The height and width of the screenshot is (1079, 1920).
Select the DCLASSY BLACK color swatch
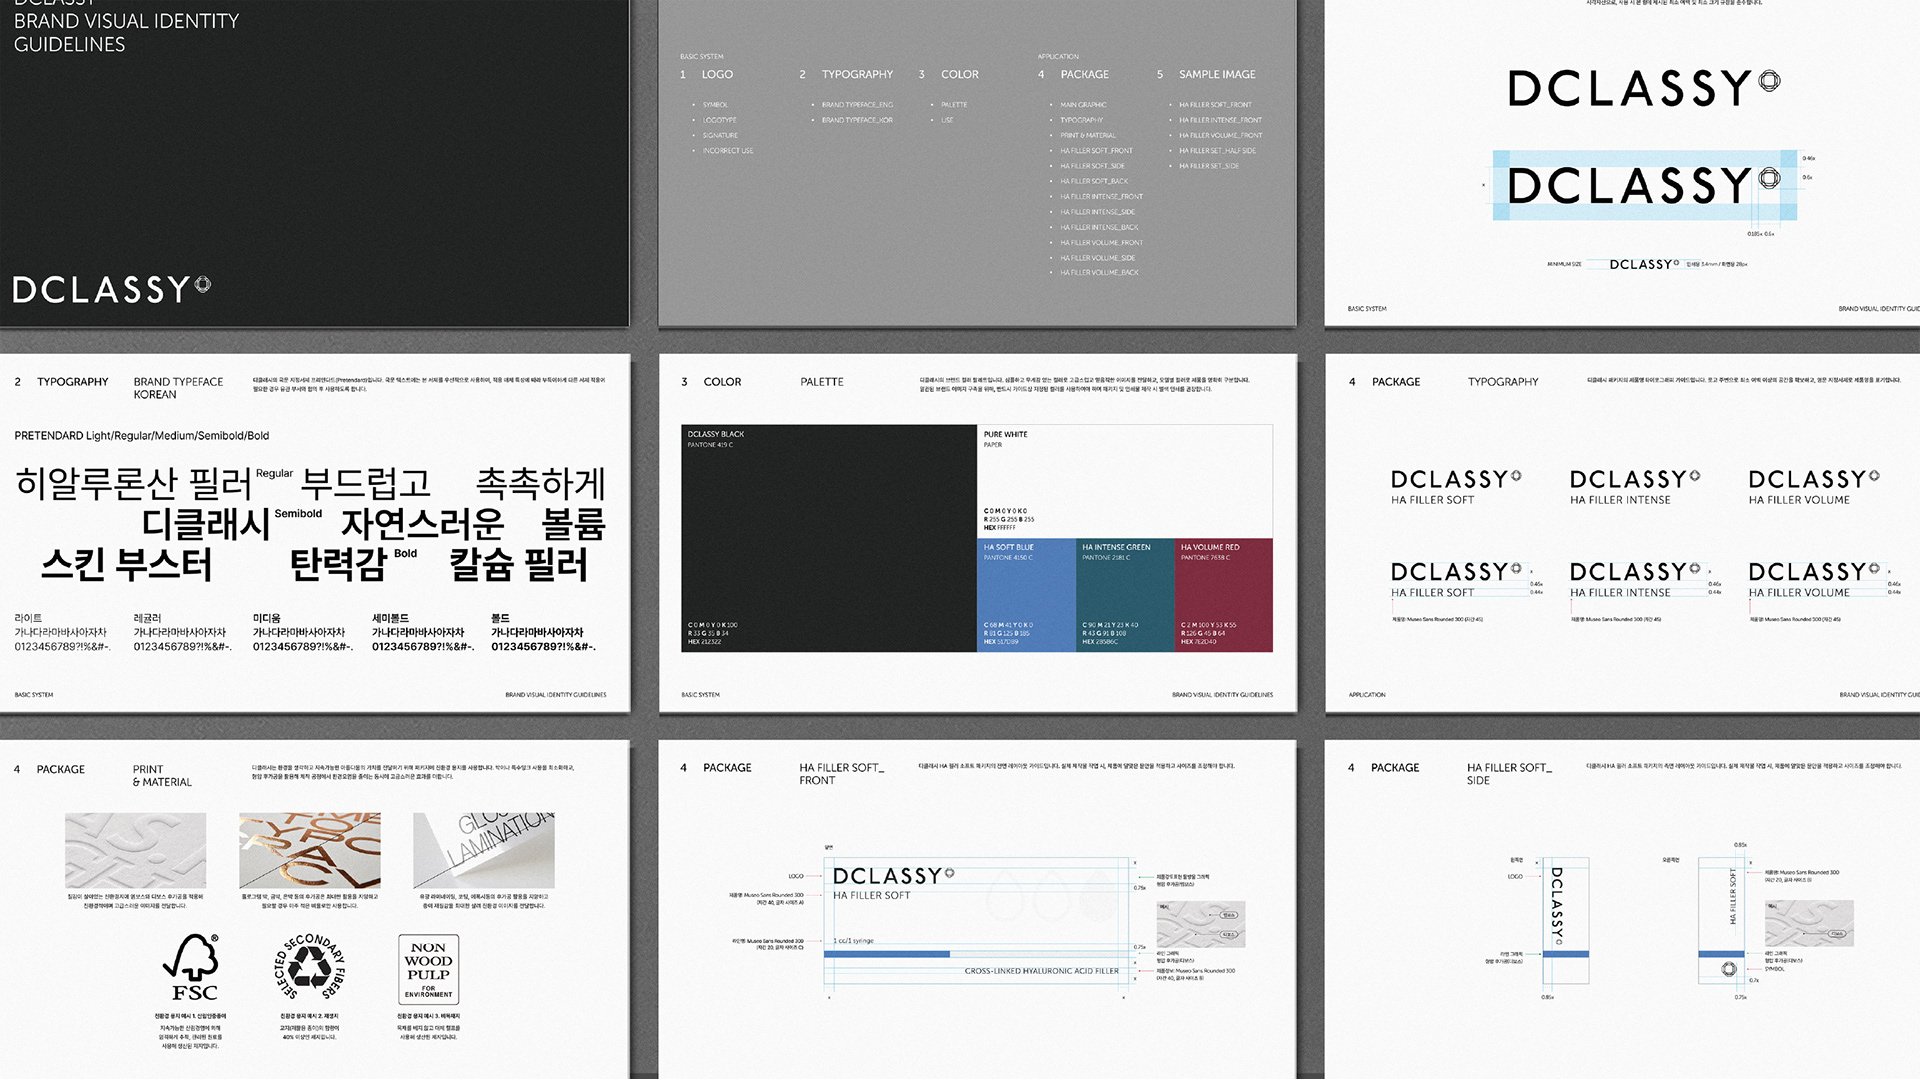pos(829,538)
